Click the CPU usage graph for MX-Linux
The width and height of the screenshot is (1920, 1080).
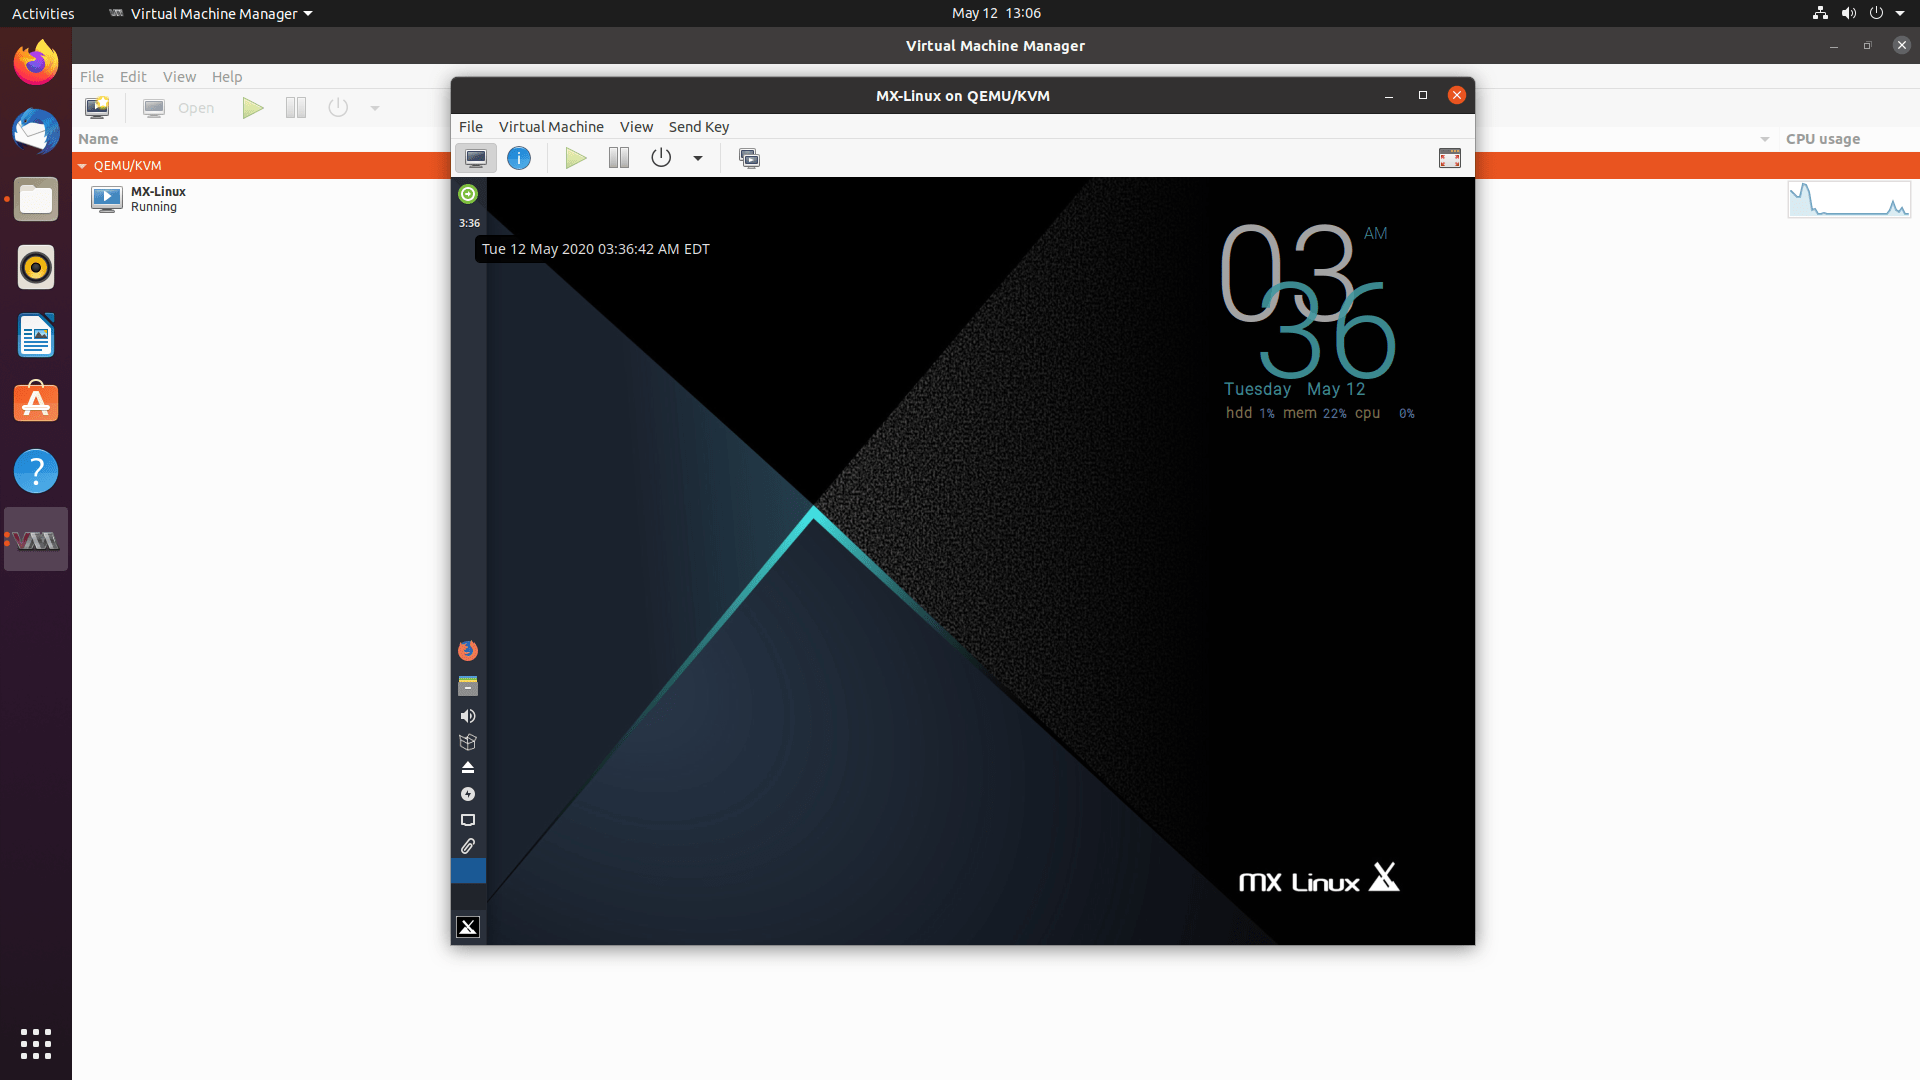[1848, 199]
